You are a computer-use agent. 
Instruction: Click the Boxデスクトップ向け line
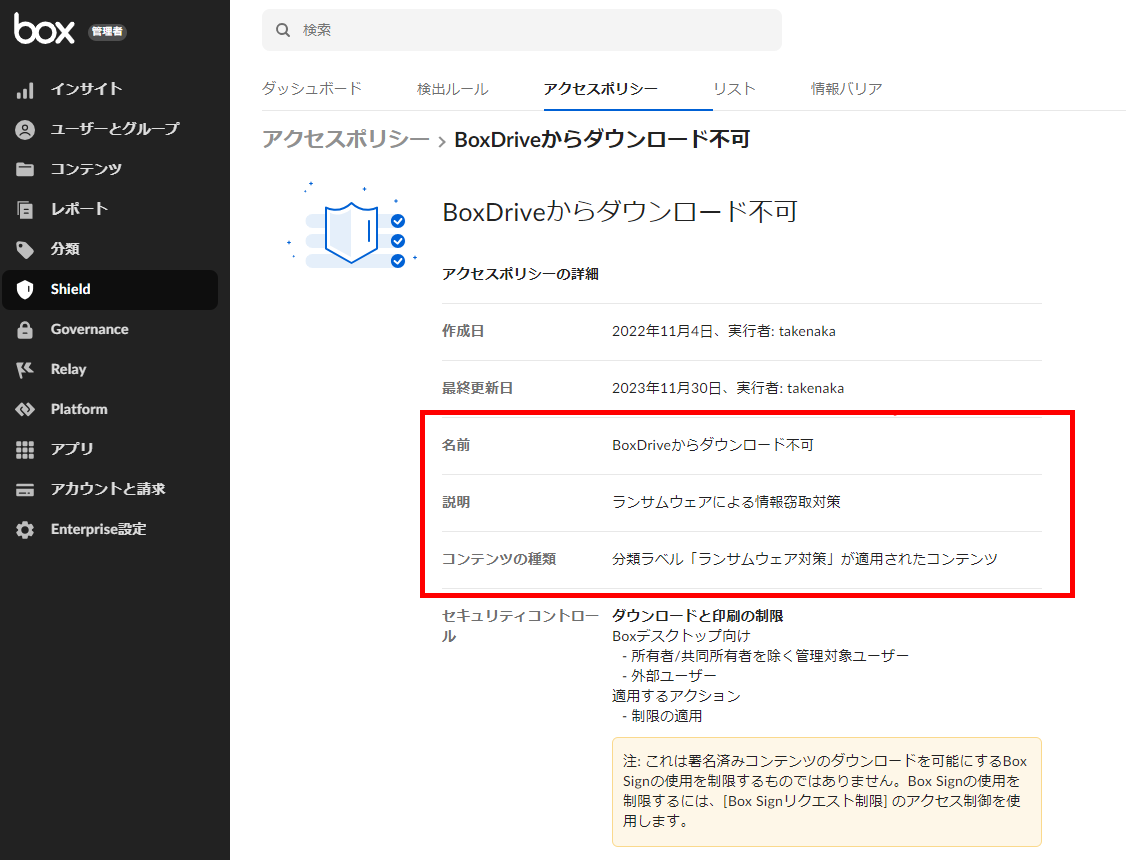pyautogui.click(x=681, y=636)
